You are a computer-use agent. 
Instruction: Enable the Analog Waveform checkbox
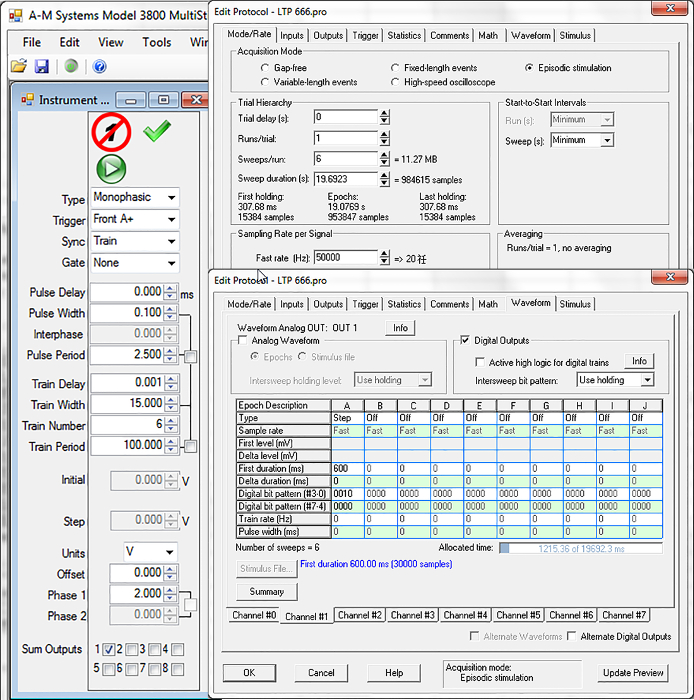[243, 342]
